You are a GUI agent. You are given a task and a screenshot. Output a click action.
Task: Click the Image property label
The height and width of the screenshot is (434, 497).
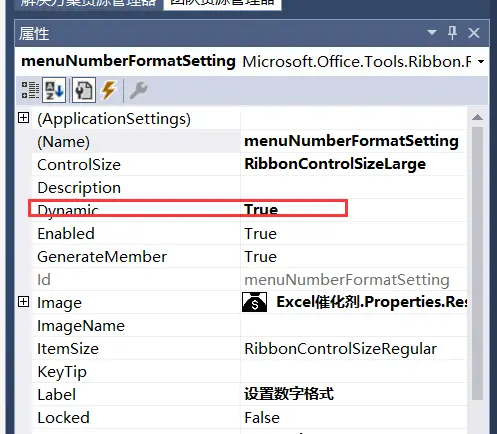click(x=59, y=303)
